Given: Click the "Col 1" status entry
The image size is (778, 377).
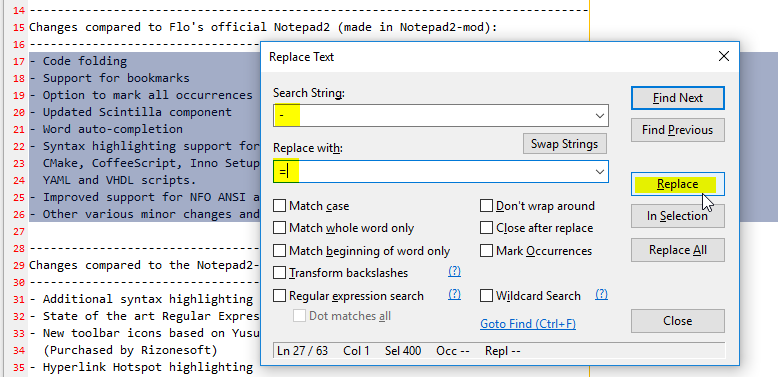Looking at the screenshot, I should coord(356,351).
